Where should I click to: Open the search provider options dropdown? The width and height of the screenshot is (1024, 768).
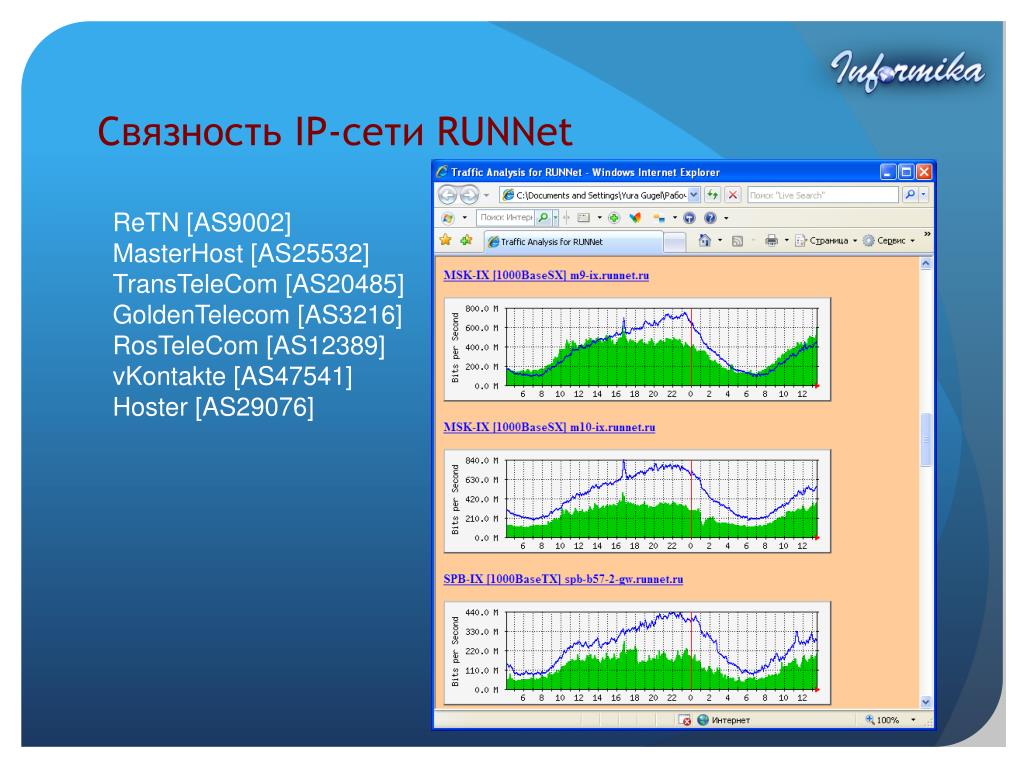click(x=923, y=195)
